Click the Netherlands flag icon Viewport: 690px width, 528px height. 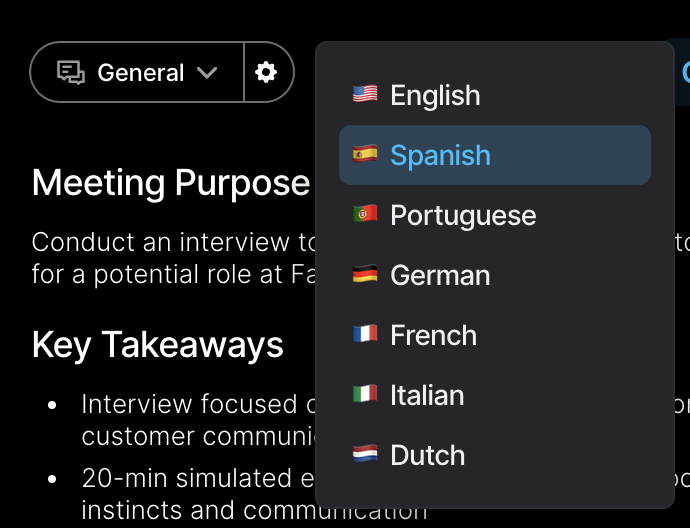tap(365, 454)
